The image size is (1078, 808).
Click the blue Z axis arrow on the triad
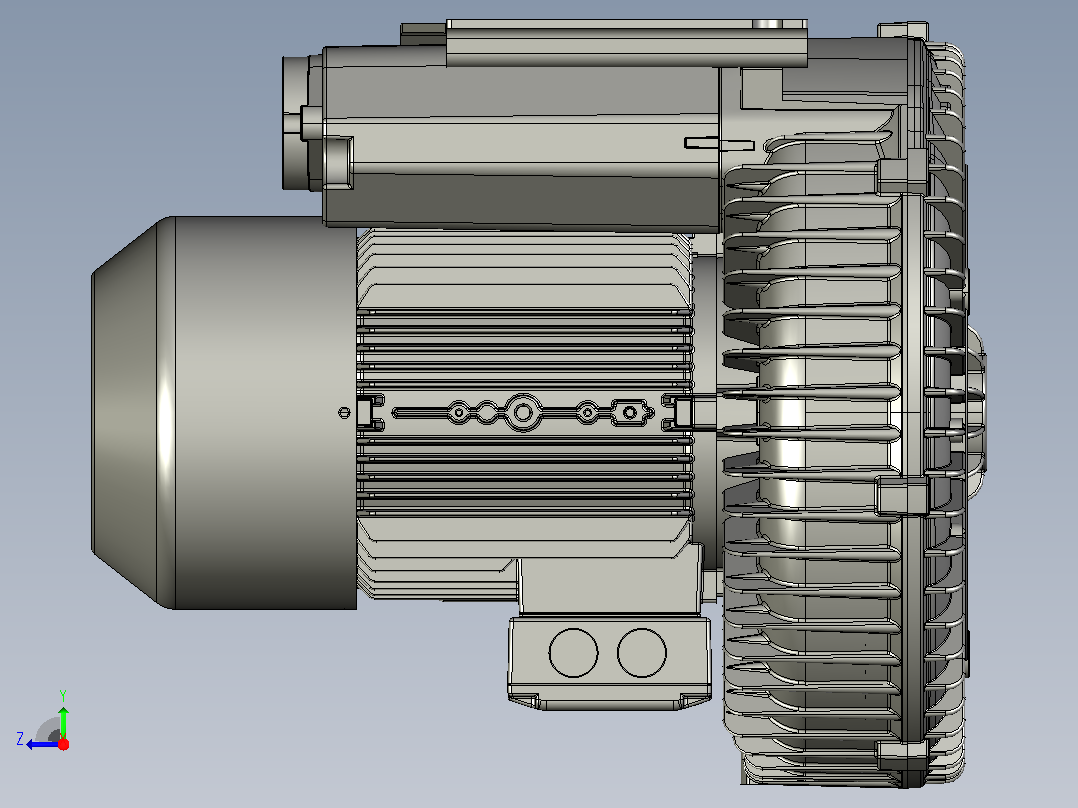[42, 745]
